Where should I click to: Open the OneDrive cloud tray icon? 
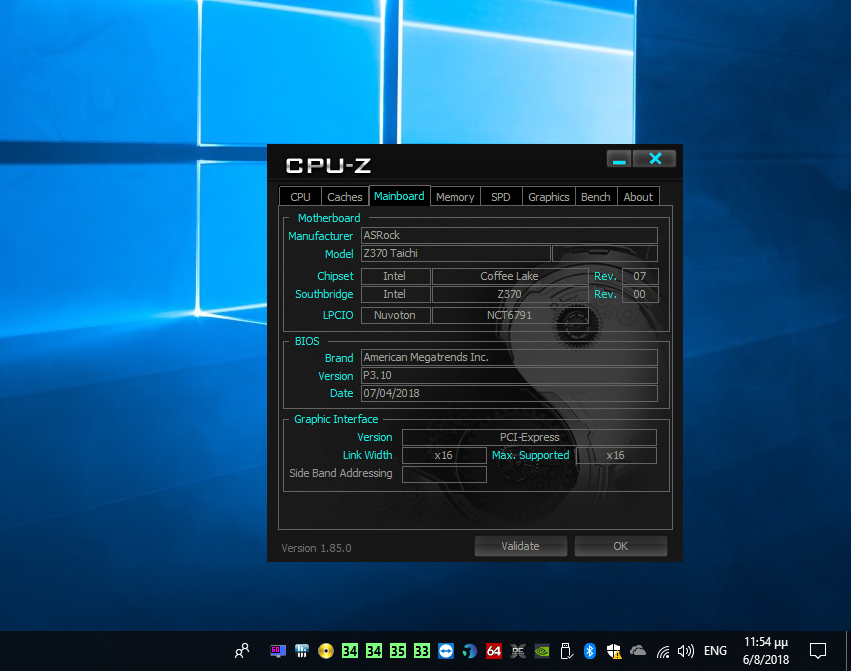638,650
